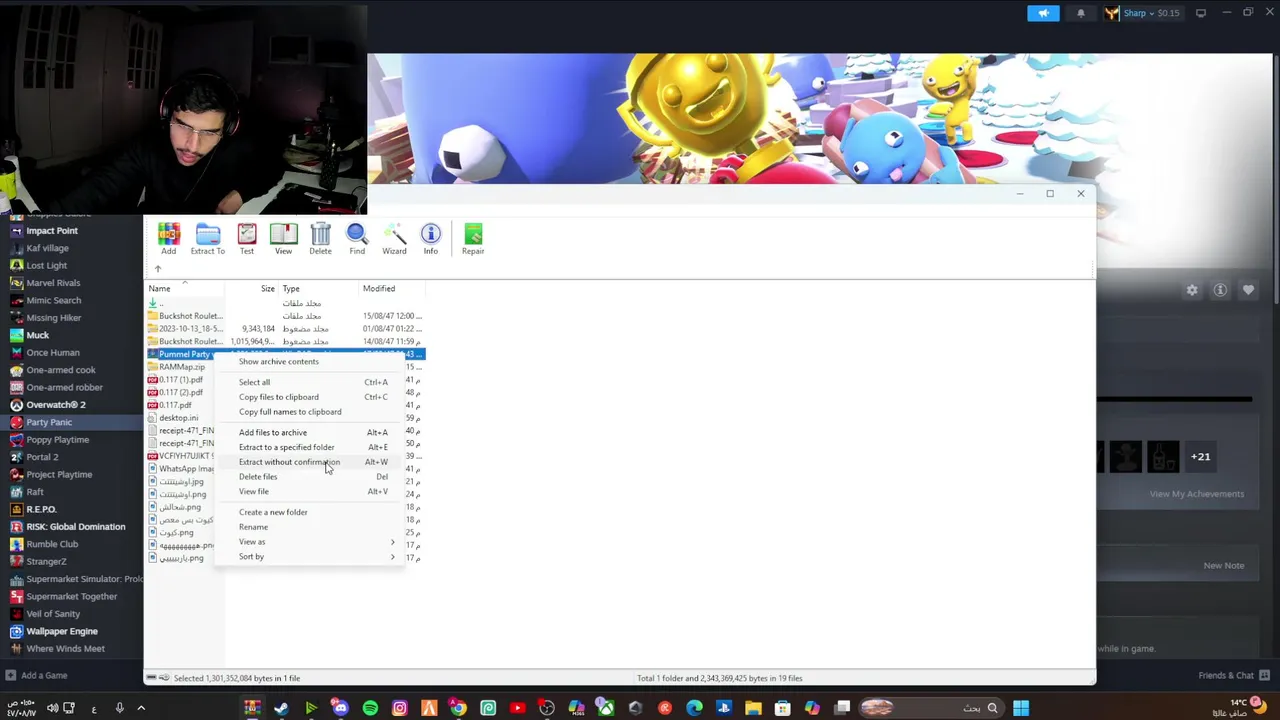Click the Test archive toolbar icon

coord(247,238)
